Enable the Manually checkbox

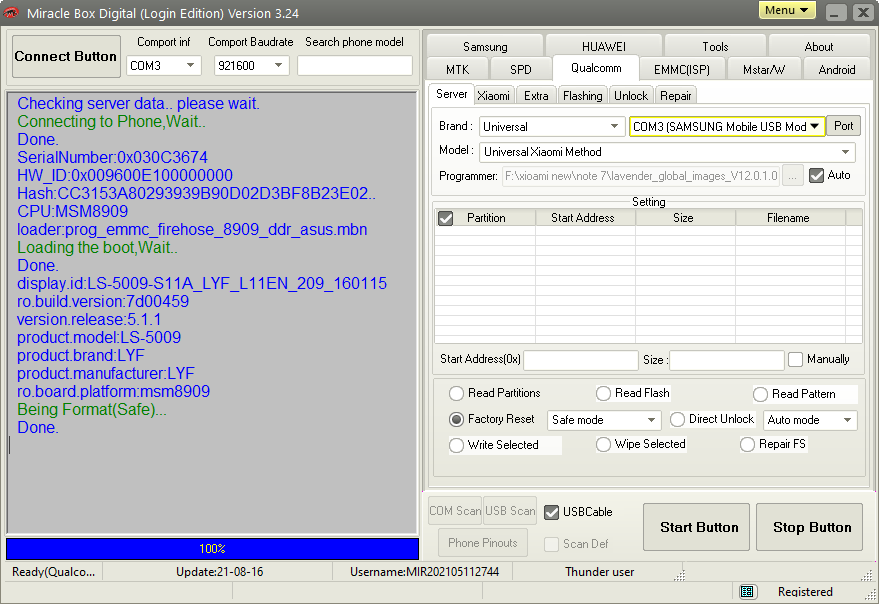tap(795, 359)
